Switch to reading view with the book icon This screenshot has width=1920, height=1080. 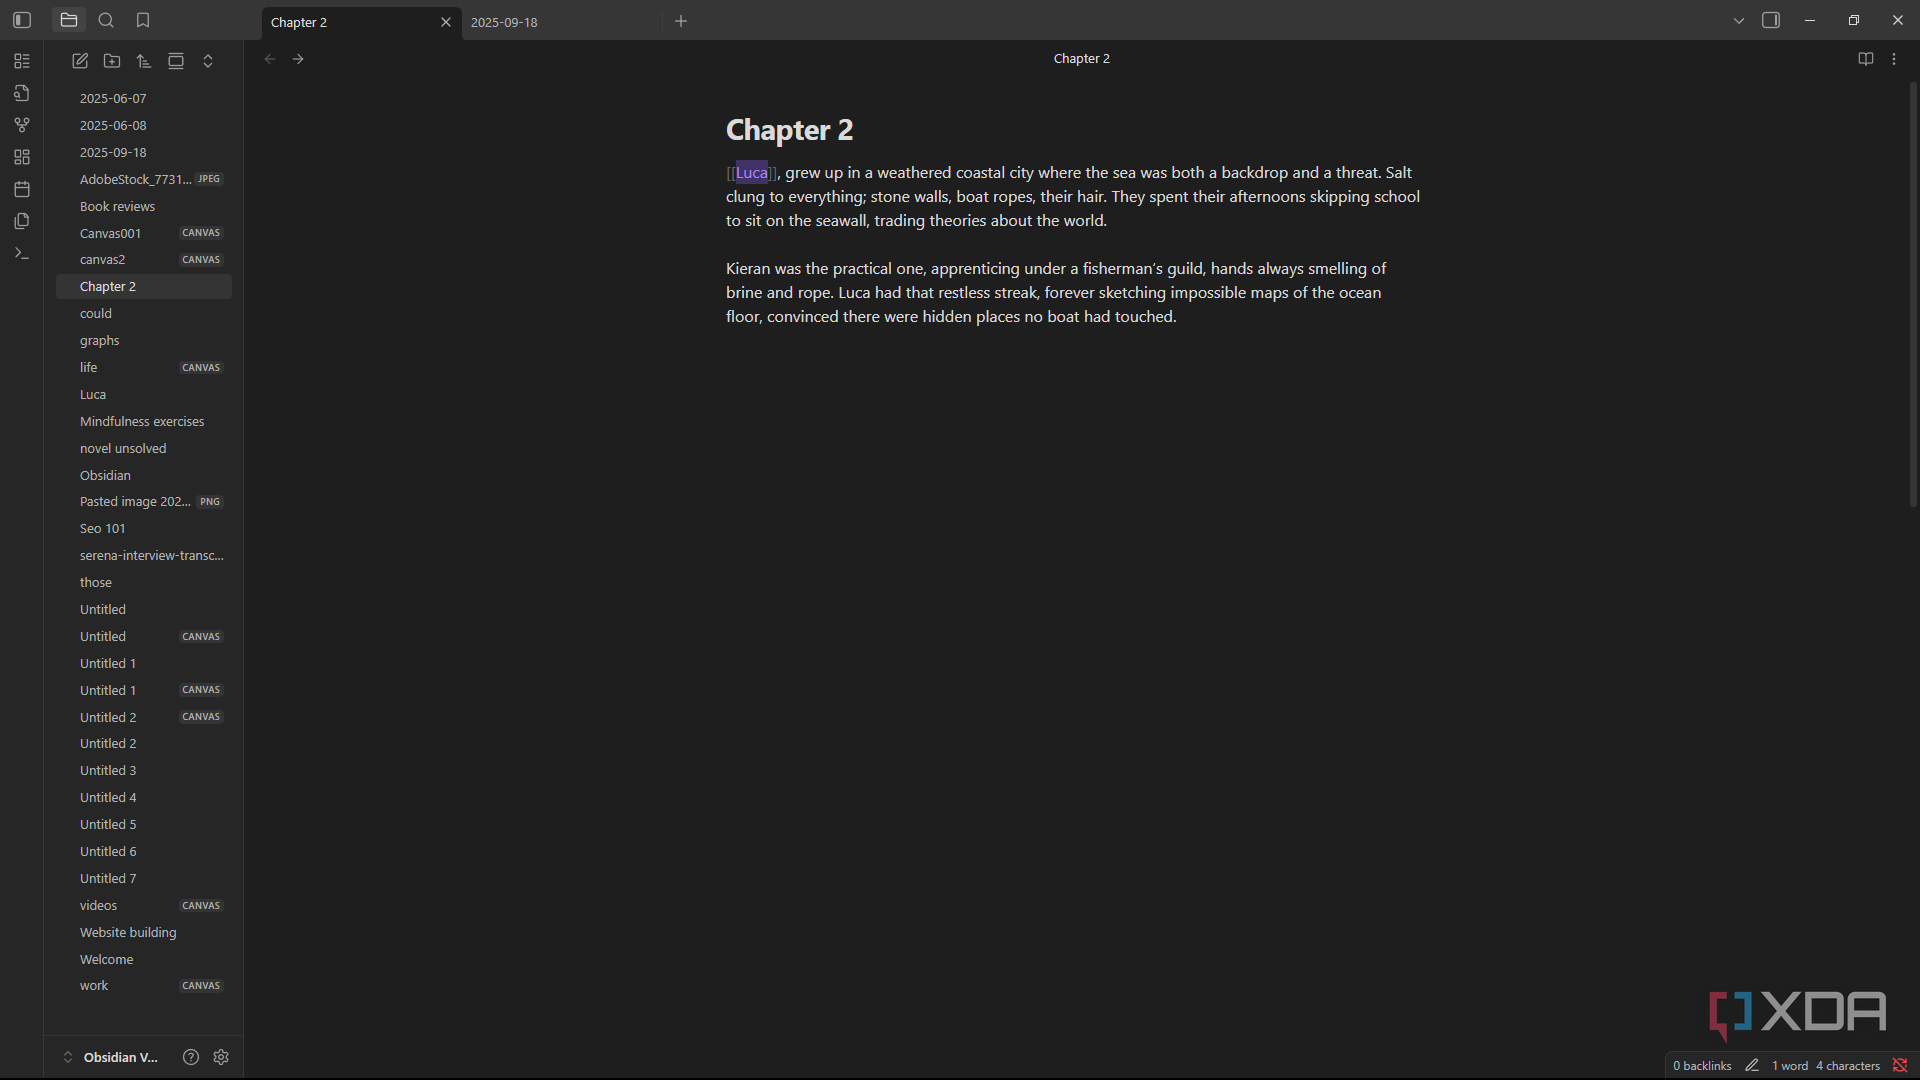pos(1866,59)
